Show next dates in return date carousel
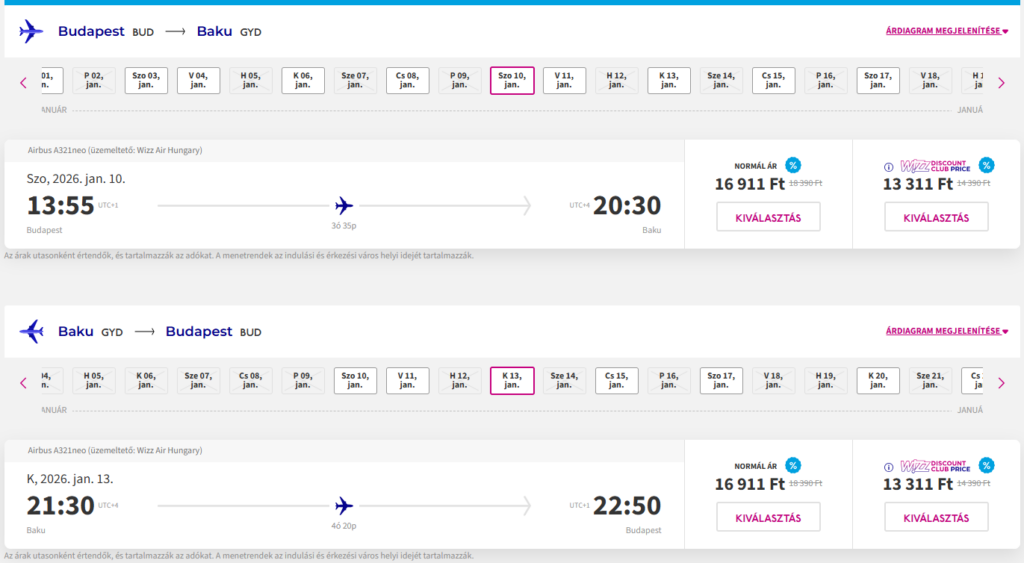Image resolution: width=1024 pixels, height=563 pixels. coord(1002,381)
